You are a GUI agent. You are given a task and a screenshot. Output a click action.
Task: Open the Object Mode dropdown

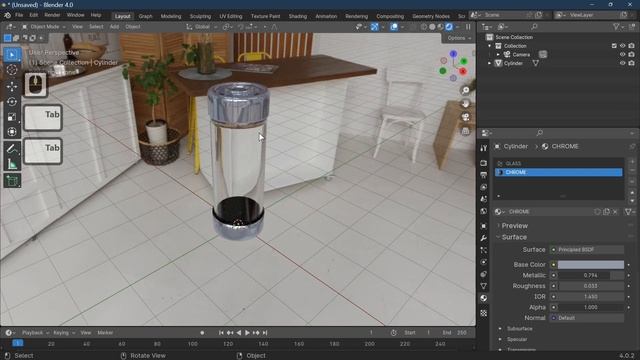44,27
